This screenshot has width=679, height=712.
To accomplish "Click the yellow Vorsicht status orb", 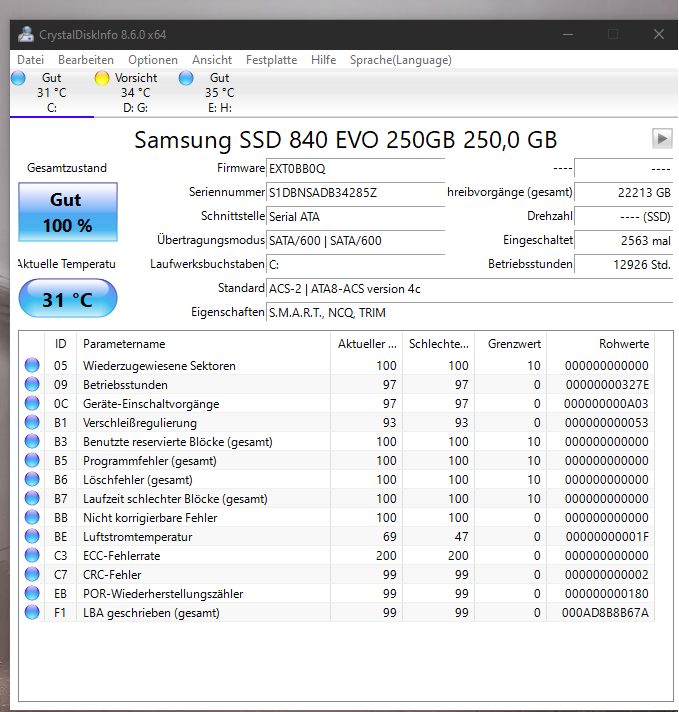I will (102, 78).
